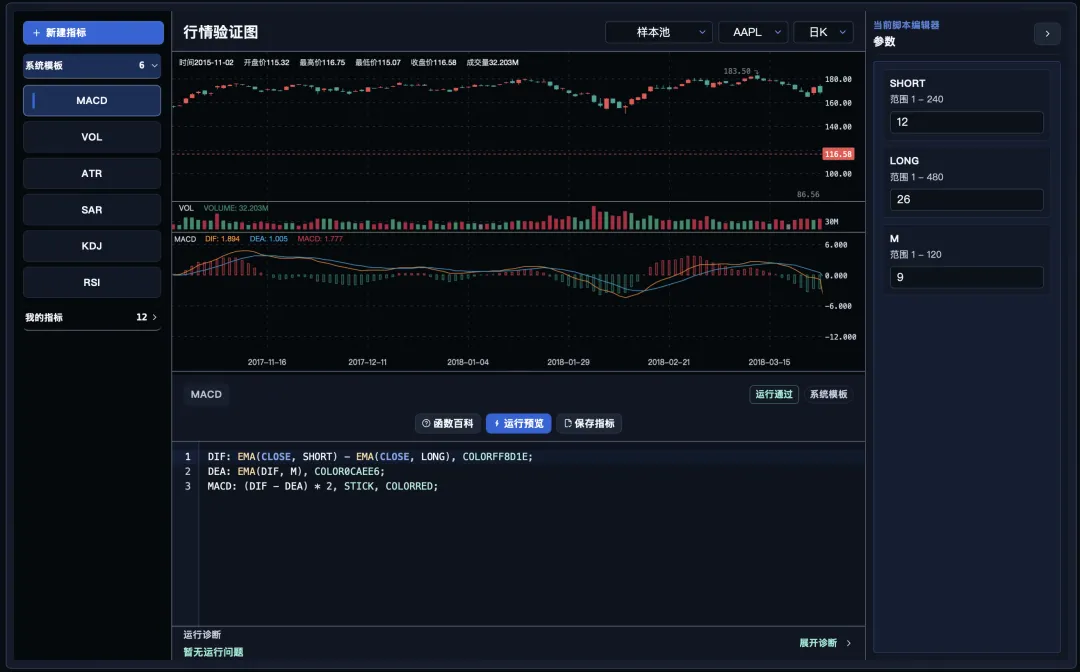Click the SHORT parameter input field
1080x672 pixels.
coord(966,122)
